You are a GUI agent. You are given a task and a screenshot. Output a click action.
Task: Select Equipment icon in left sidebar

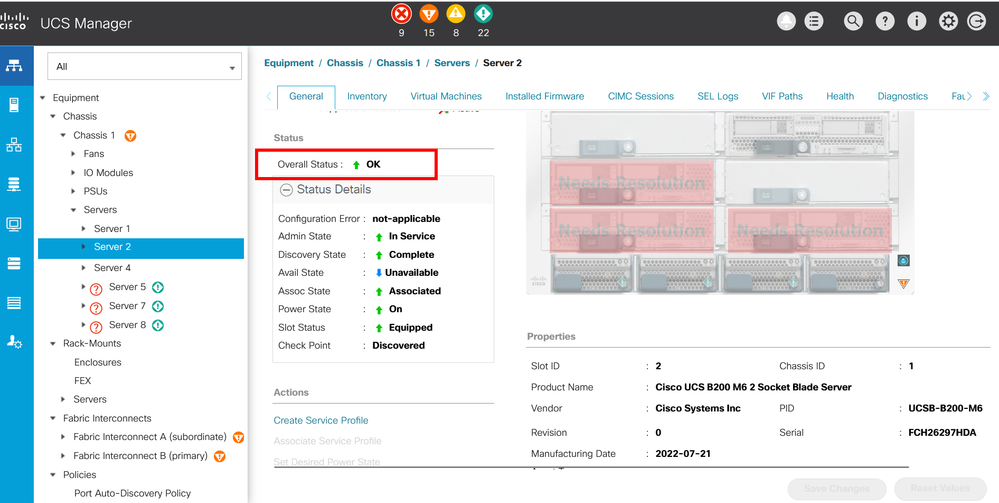[15, 66]
